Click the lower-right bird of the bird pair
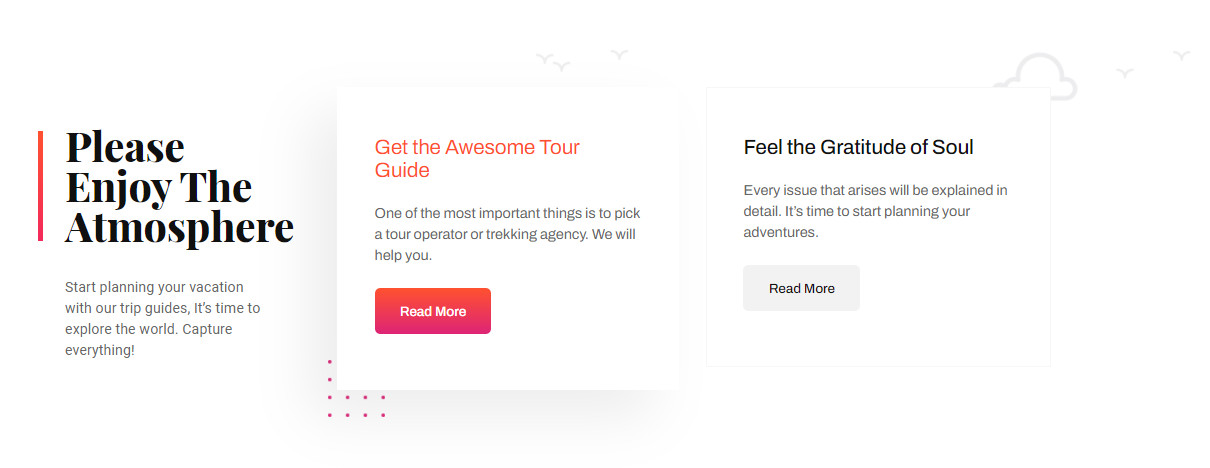The image size is (1210, 468). click(563, 67)
